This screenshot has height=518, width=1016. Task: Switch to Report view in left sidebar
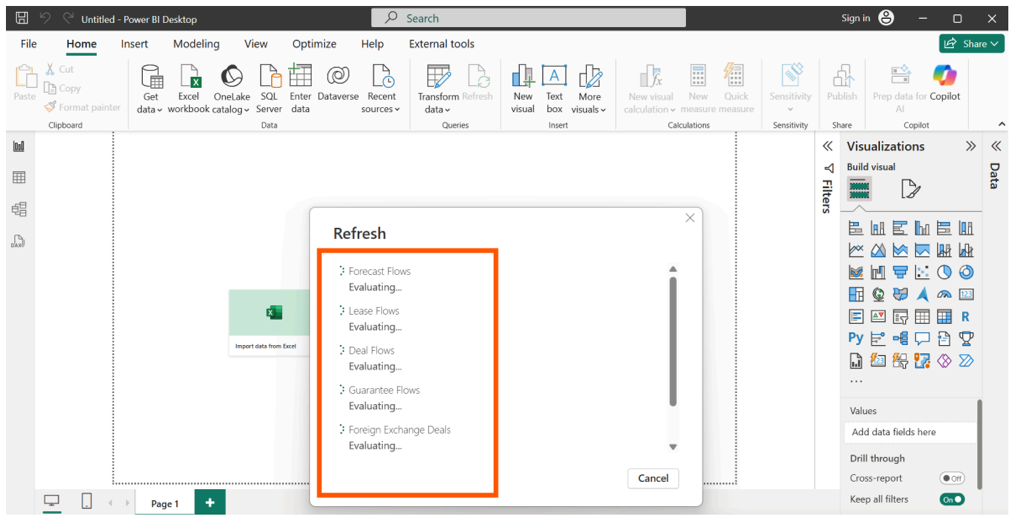(x=19, y=147)
